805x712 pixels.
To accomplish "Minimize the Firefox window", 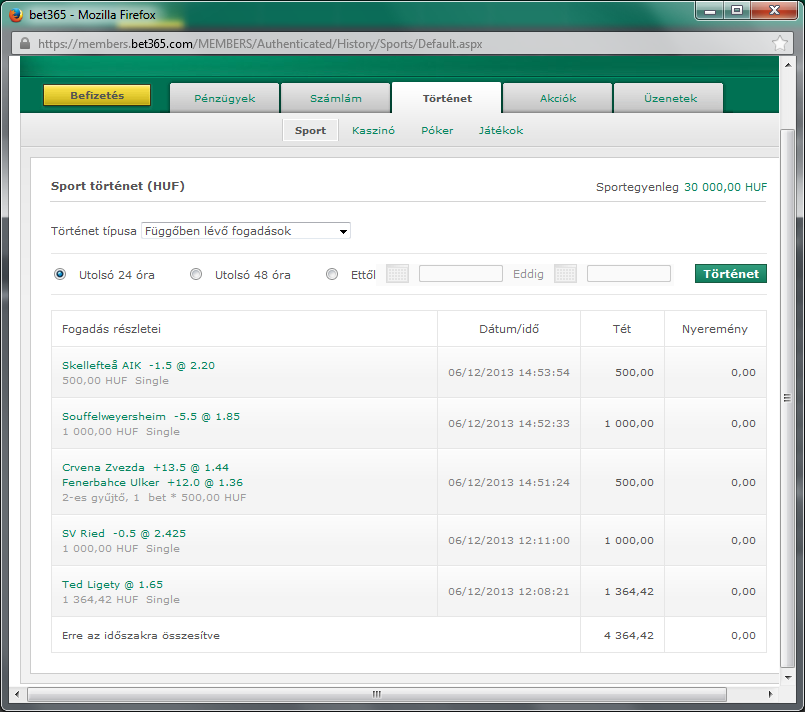I will [x=710, y=10].
